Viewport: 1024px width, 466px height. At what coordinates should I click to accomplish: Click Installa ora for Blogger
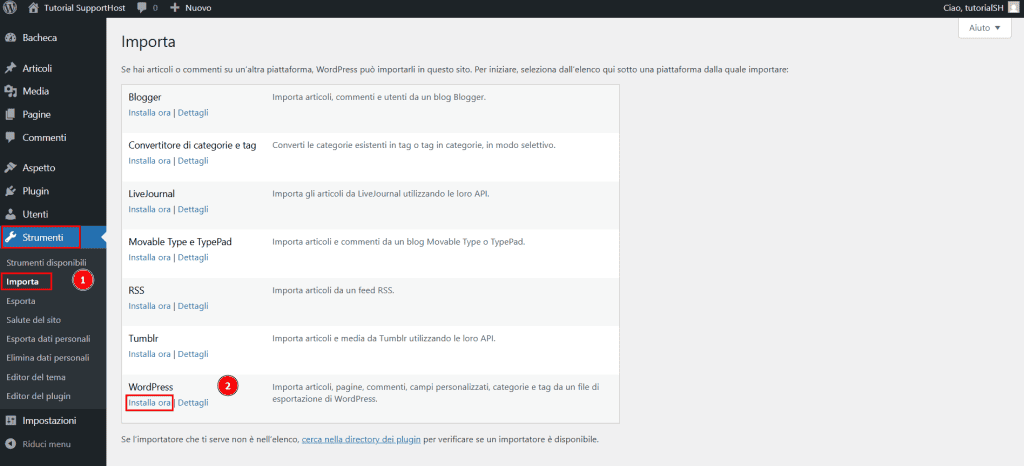pos(150,112)
